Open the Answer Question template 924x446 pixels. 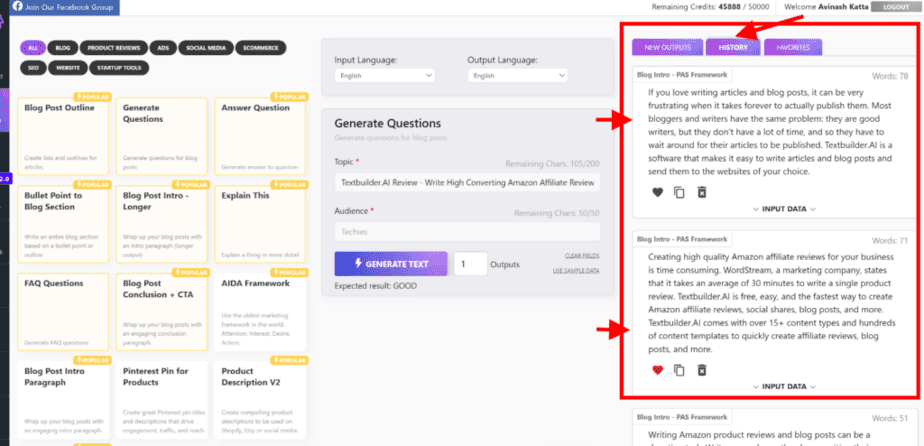(260, 136)
